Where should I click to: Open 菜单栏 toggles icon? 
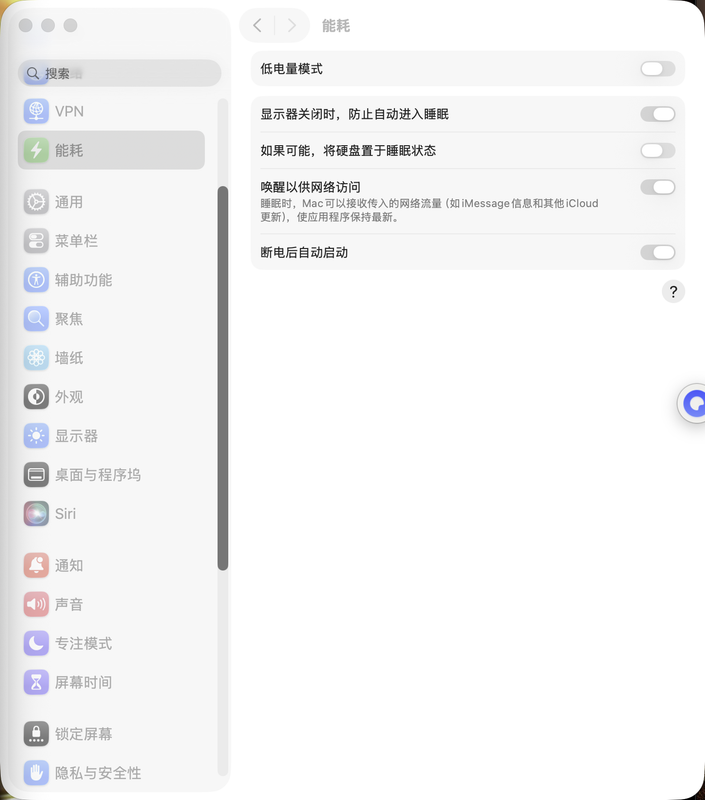point(36,241)
